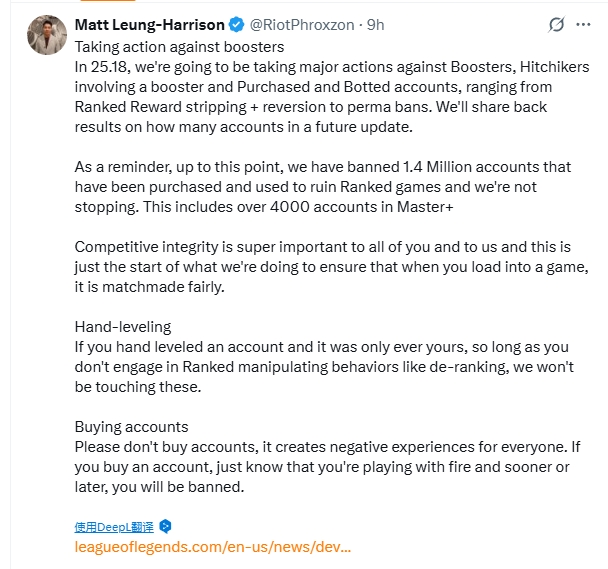Click the "Competitive integrity" paragraph

pos(332,267)
